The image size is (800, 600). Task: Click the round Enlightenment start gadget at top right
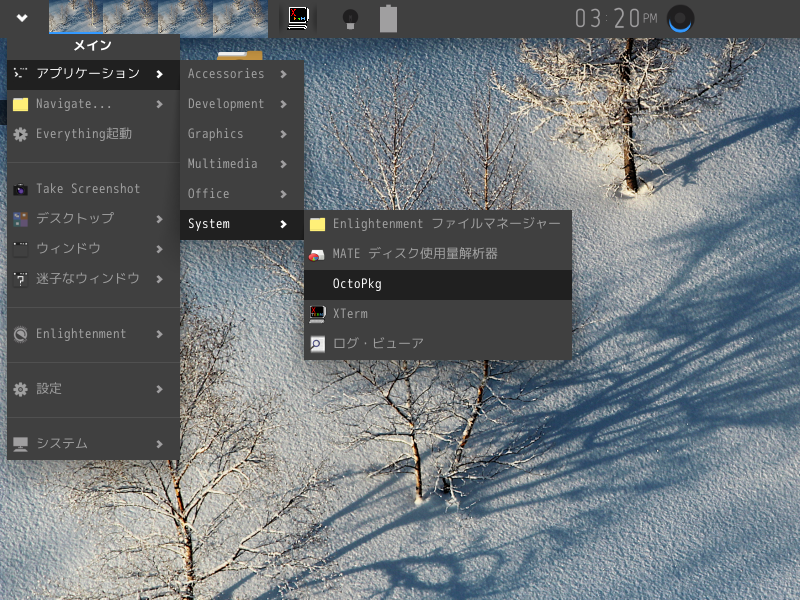pos(680,19)
